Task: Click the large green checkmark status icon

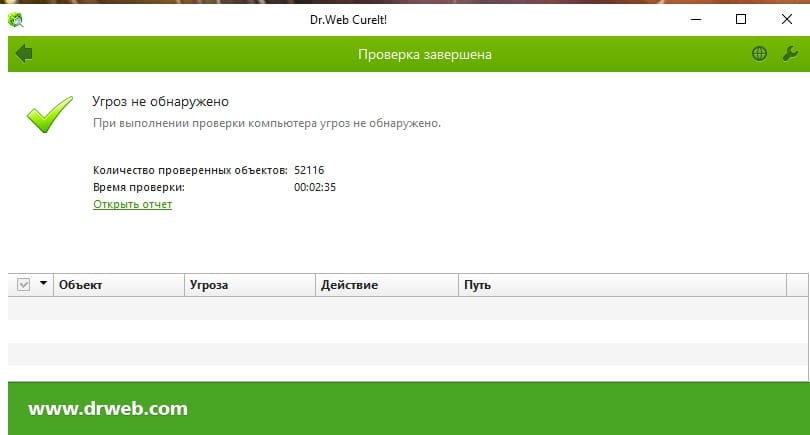Action: (x=49, y=115)
